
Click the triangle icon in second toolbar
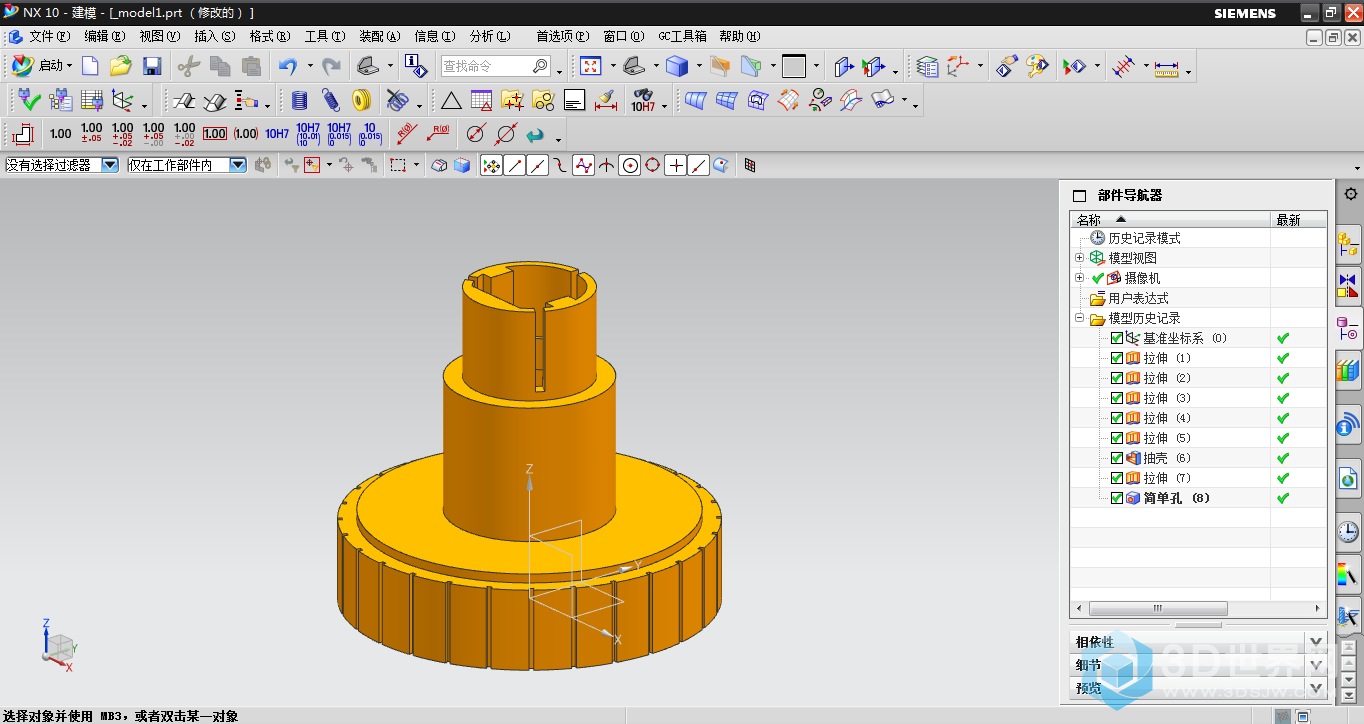point(451,100)
